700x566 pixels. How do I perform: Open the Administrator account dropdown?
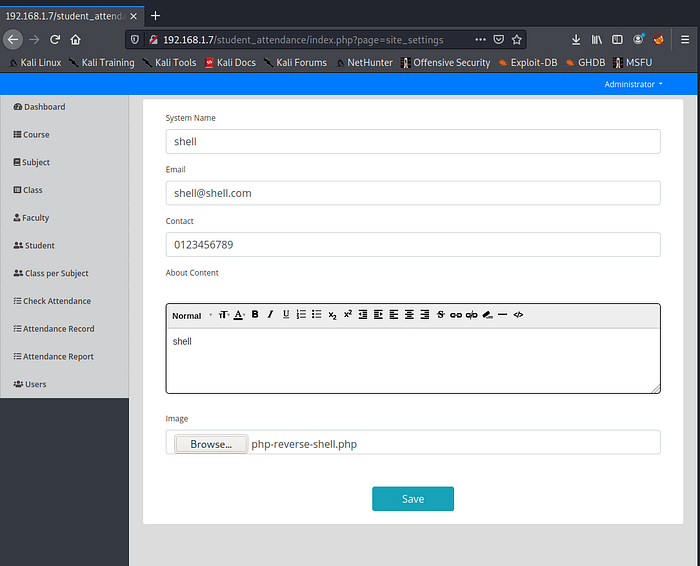(x=633, y=84)
